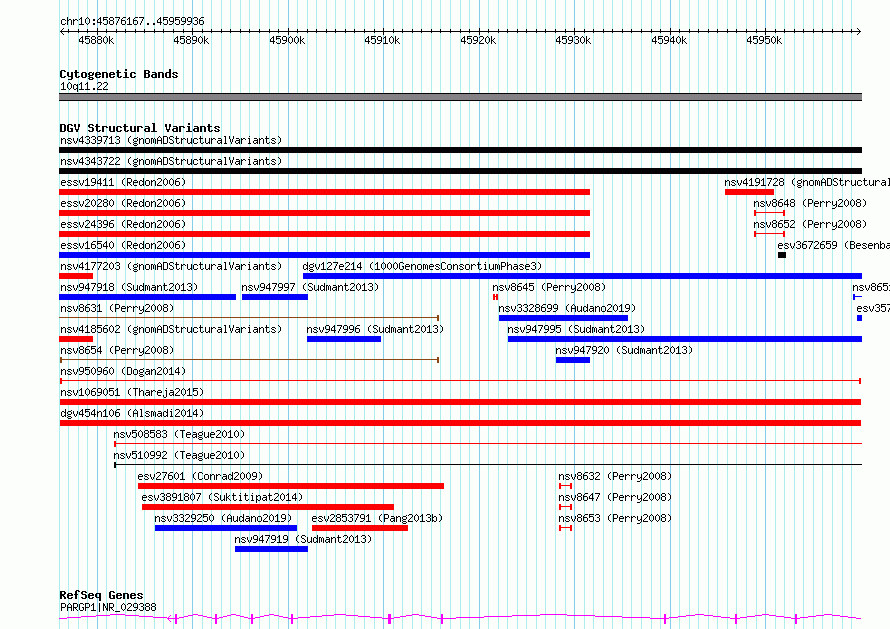Screen dimensions: 890x629
Task: Click the ruler's left end arrow
Action: tap(63, 31)
